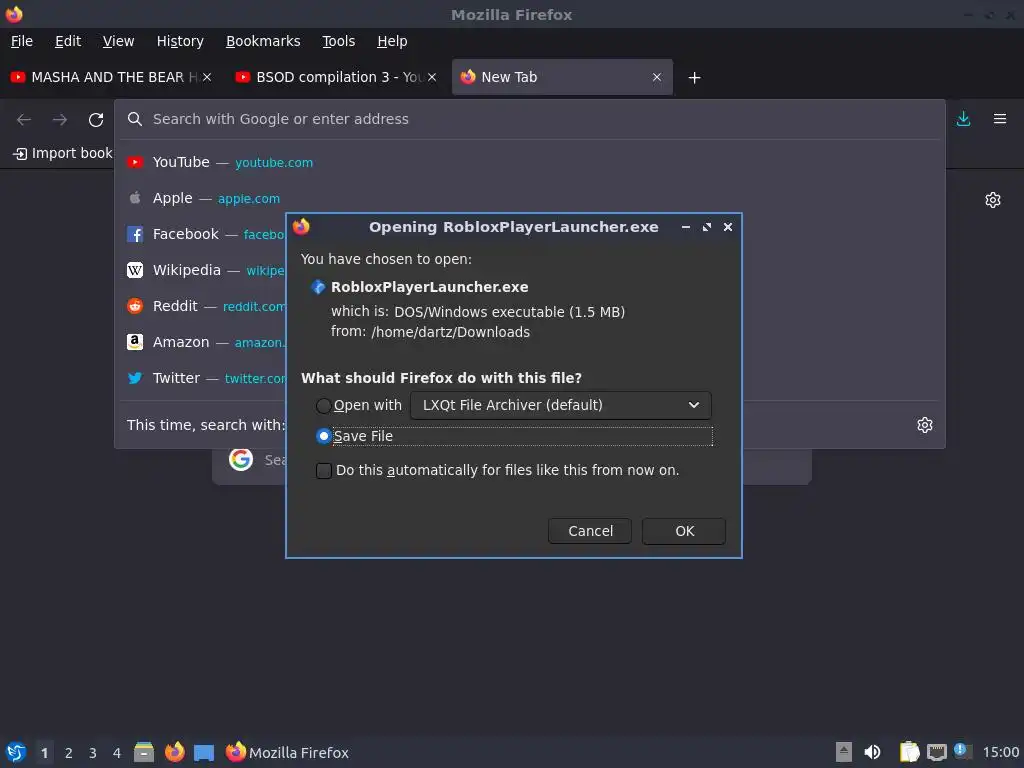Close the BSOD compilation 3 tab

coord(432,77)
